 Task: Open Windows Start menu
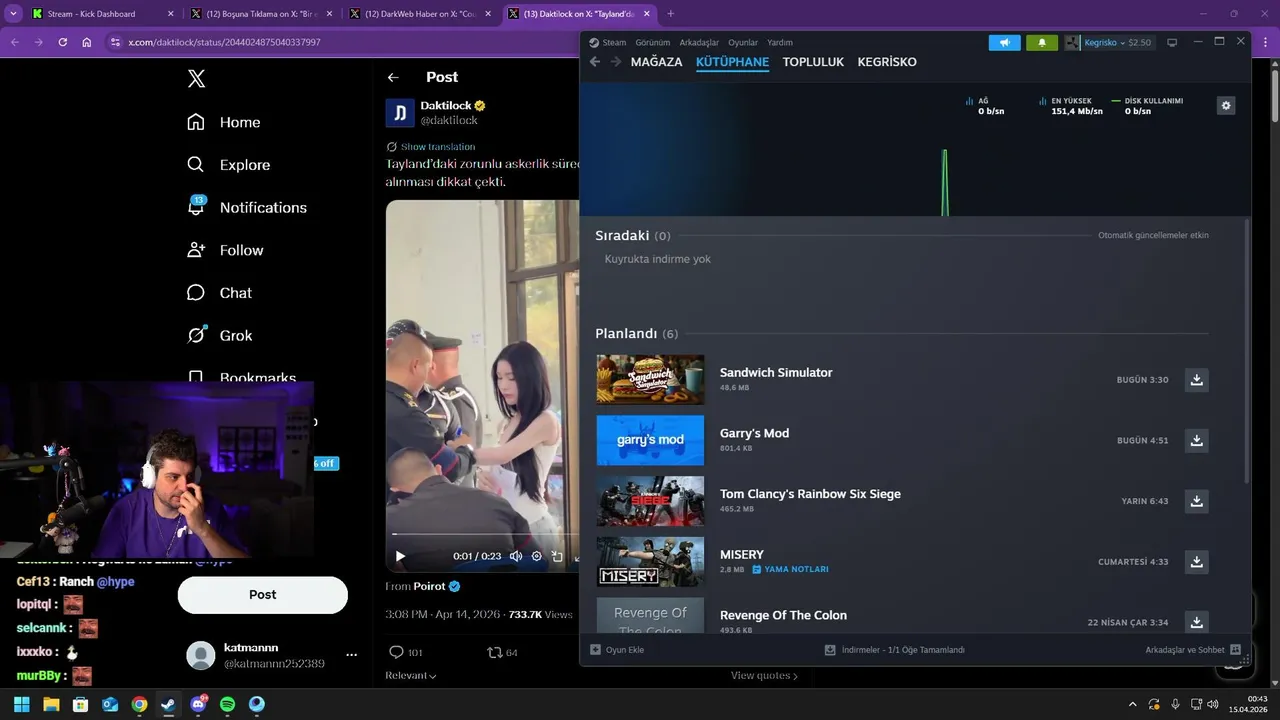click(x=22, y=704)
